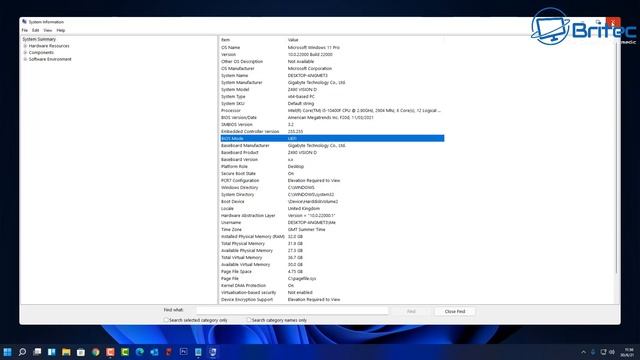Screen dimensions: 640x360
Task: Select the Virtualisation-based security row
Action: [x=332, y=293]
